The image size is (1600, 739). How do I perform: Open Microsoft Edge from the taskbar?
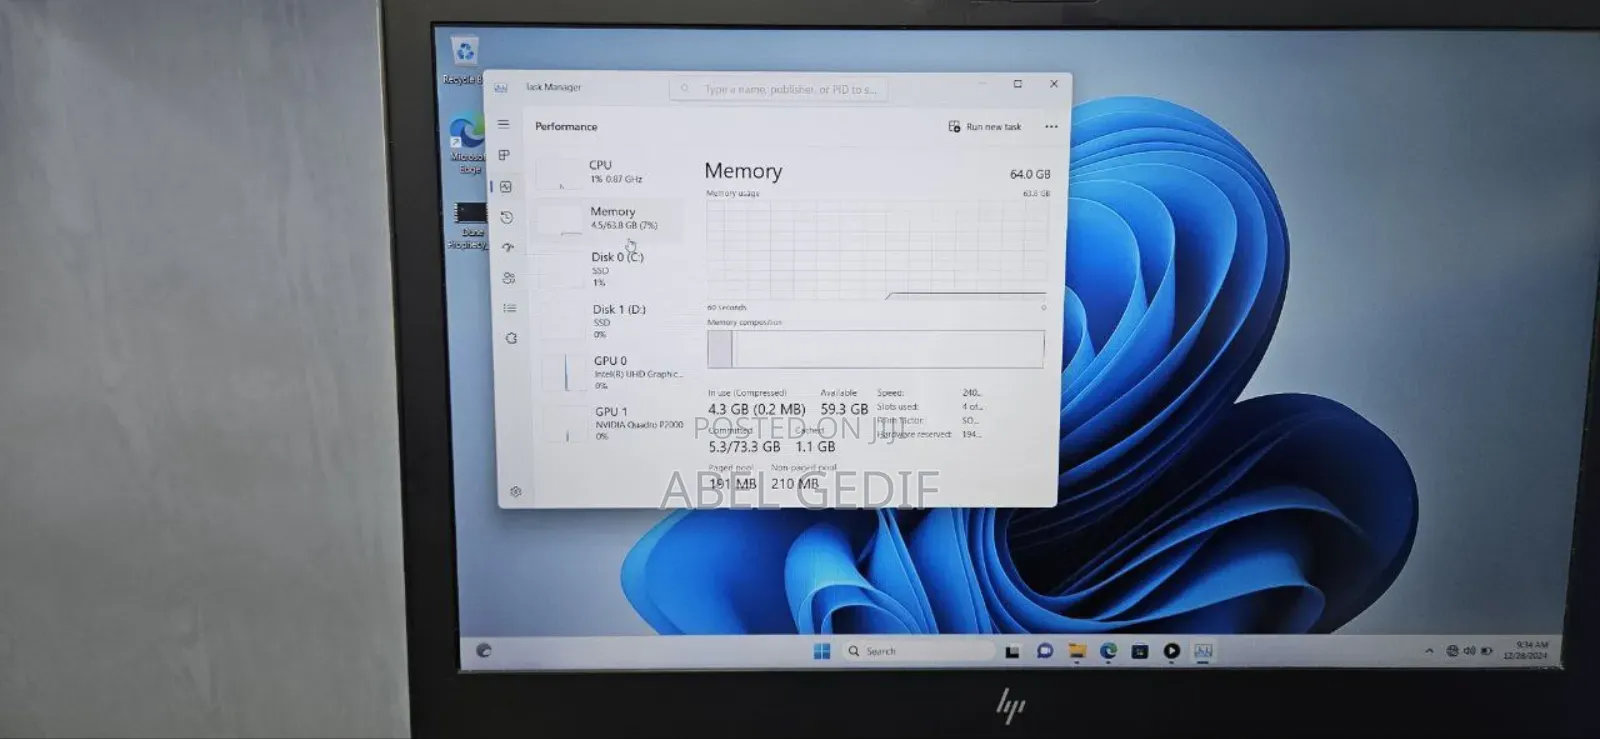(x=1108, y=651)
